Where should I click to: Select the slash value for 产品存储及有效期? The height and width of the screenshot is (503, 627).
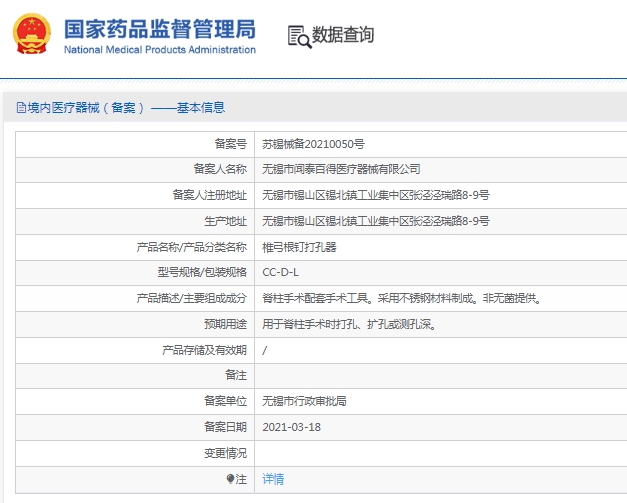(x=264, y=351)
